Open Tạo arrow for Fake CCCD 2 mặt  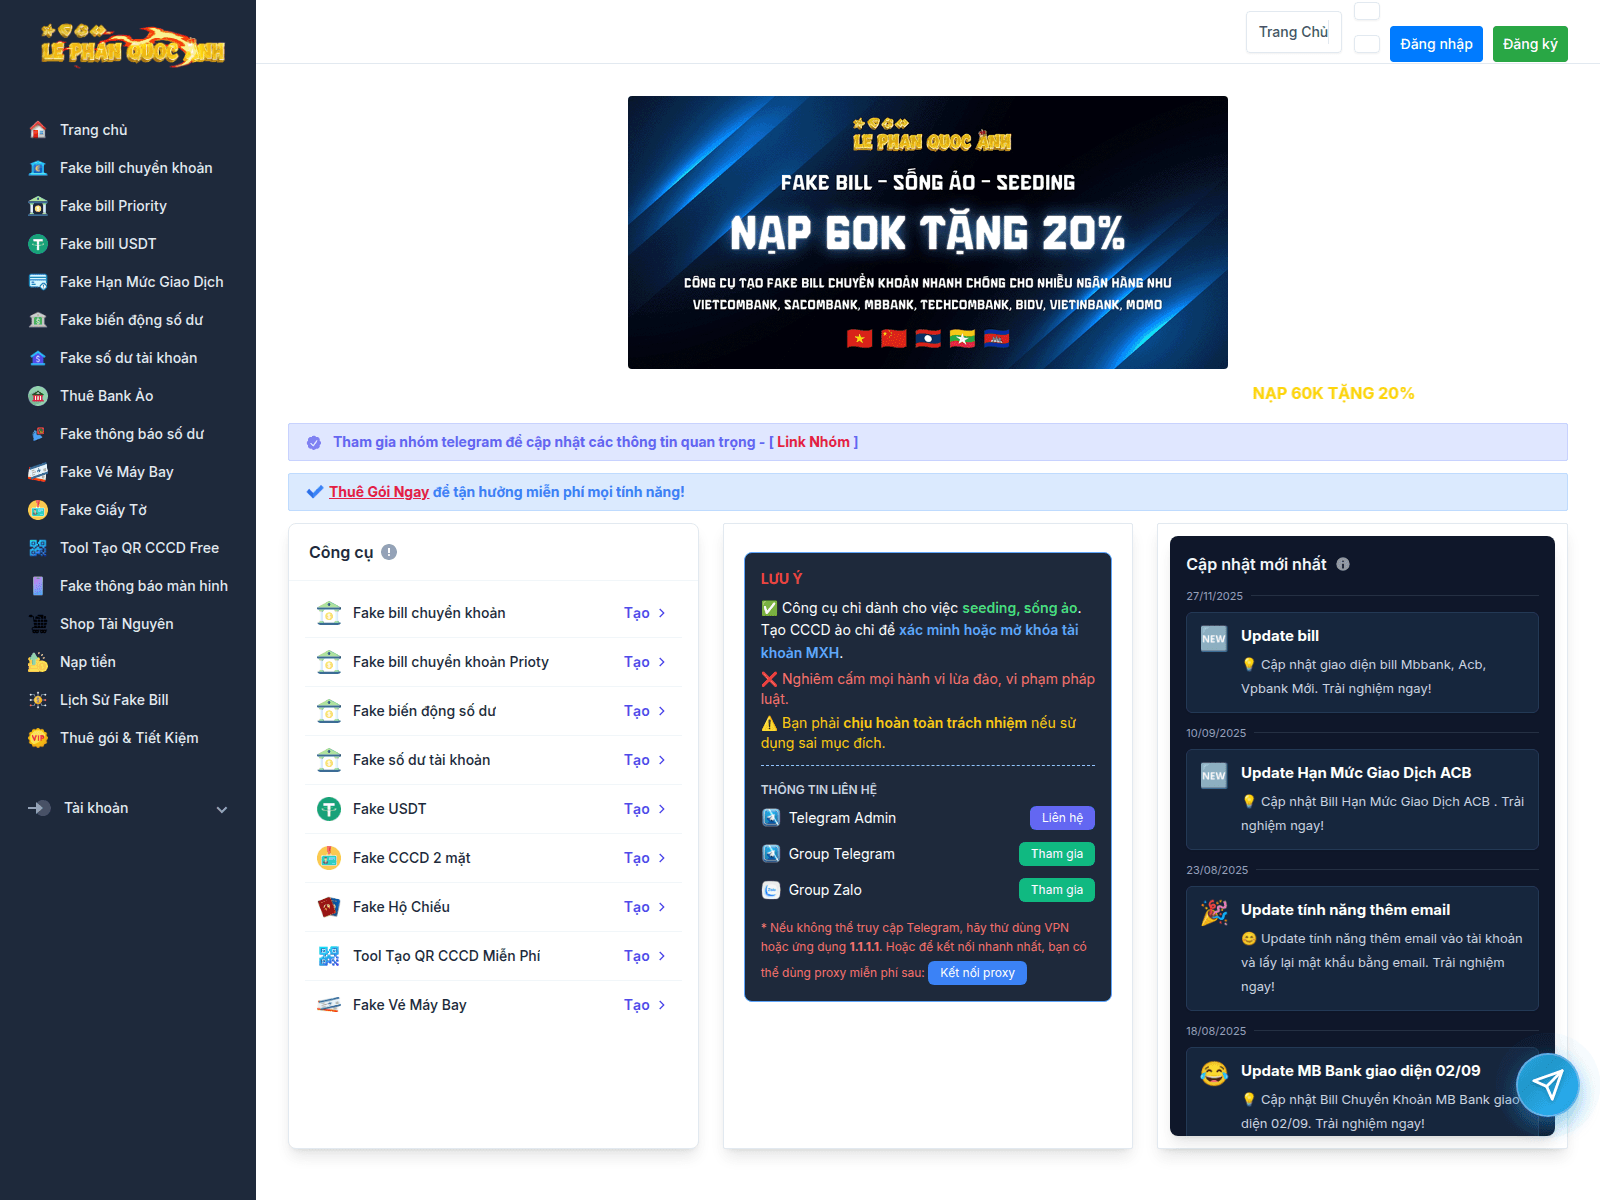point(645,858)
